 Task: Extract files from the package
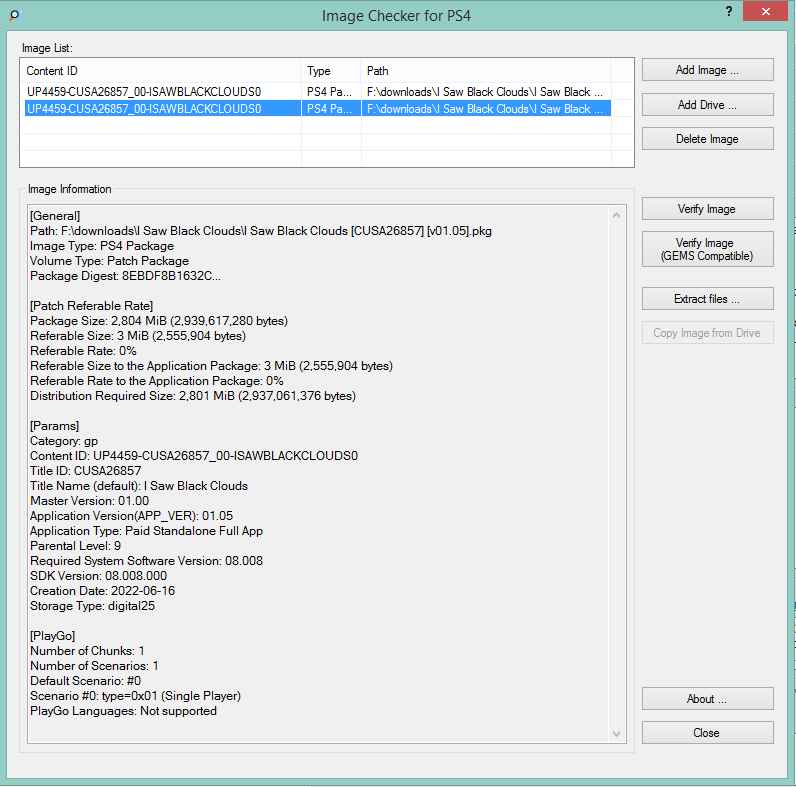point(708,299)
